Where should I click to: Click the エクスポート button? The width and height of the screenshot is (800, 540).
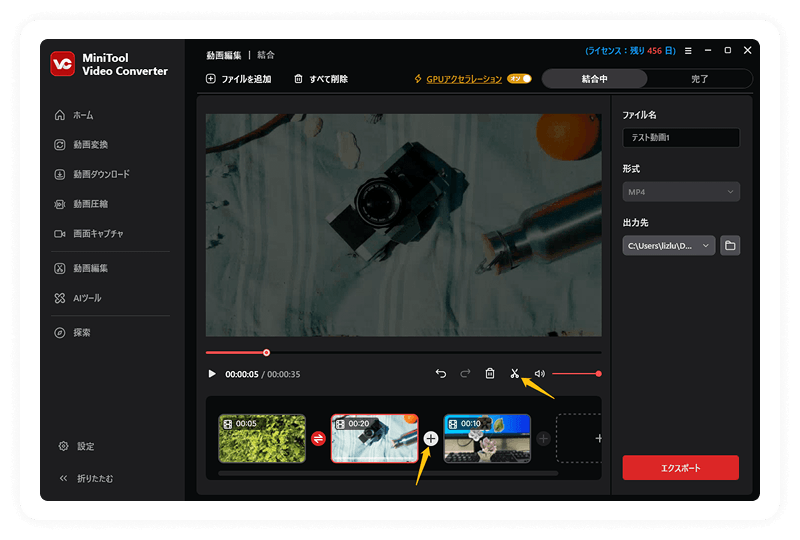pyautogui.click(x=681, y=468)
